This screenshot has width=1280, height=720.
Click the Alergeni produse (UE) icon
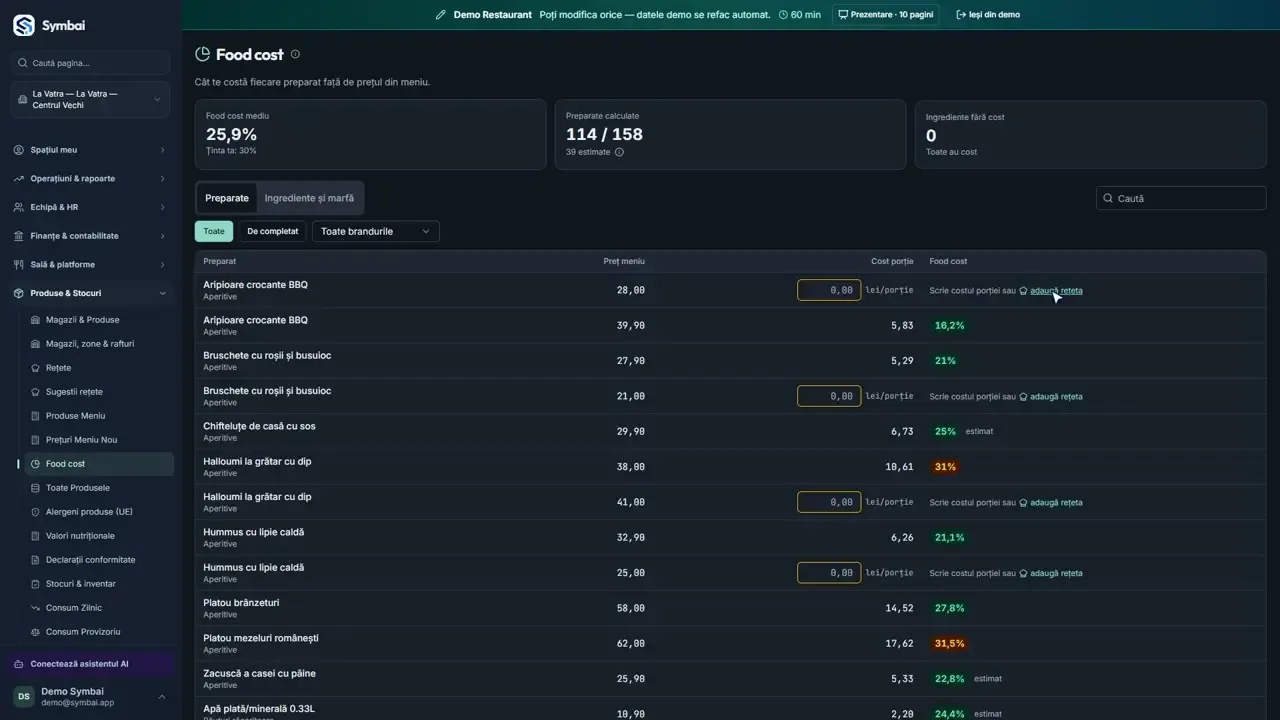click(x=36, y=512)
